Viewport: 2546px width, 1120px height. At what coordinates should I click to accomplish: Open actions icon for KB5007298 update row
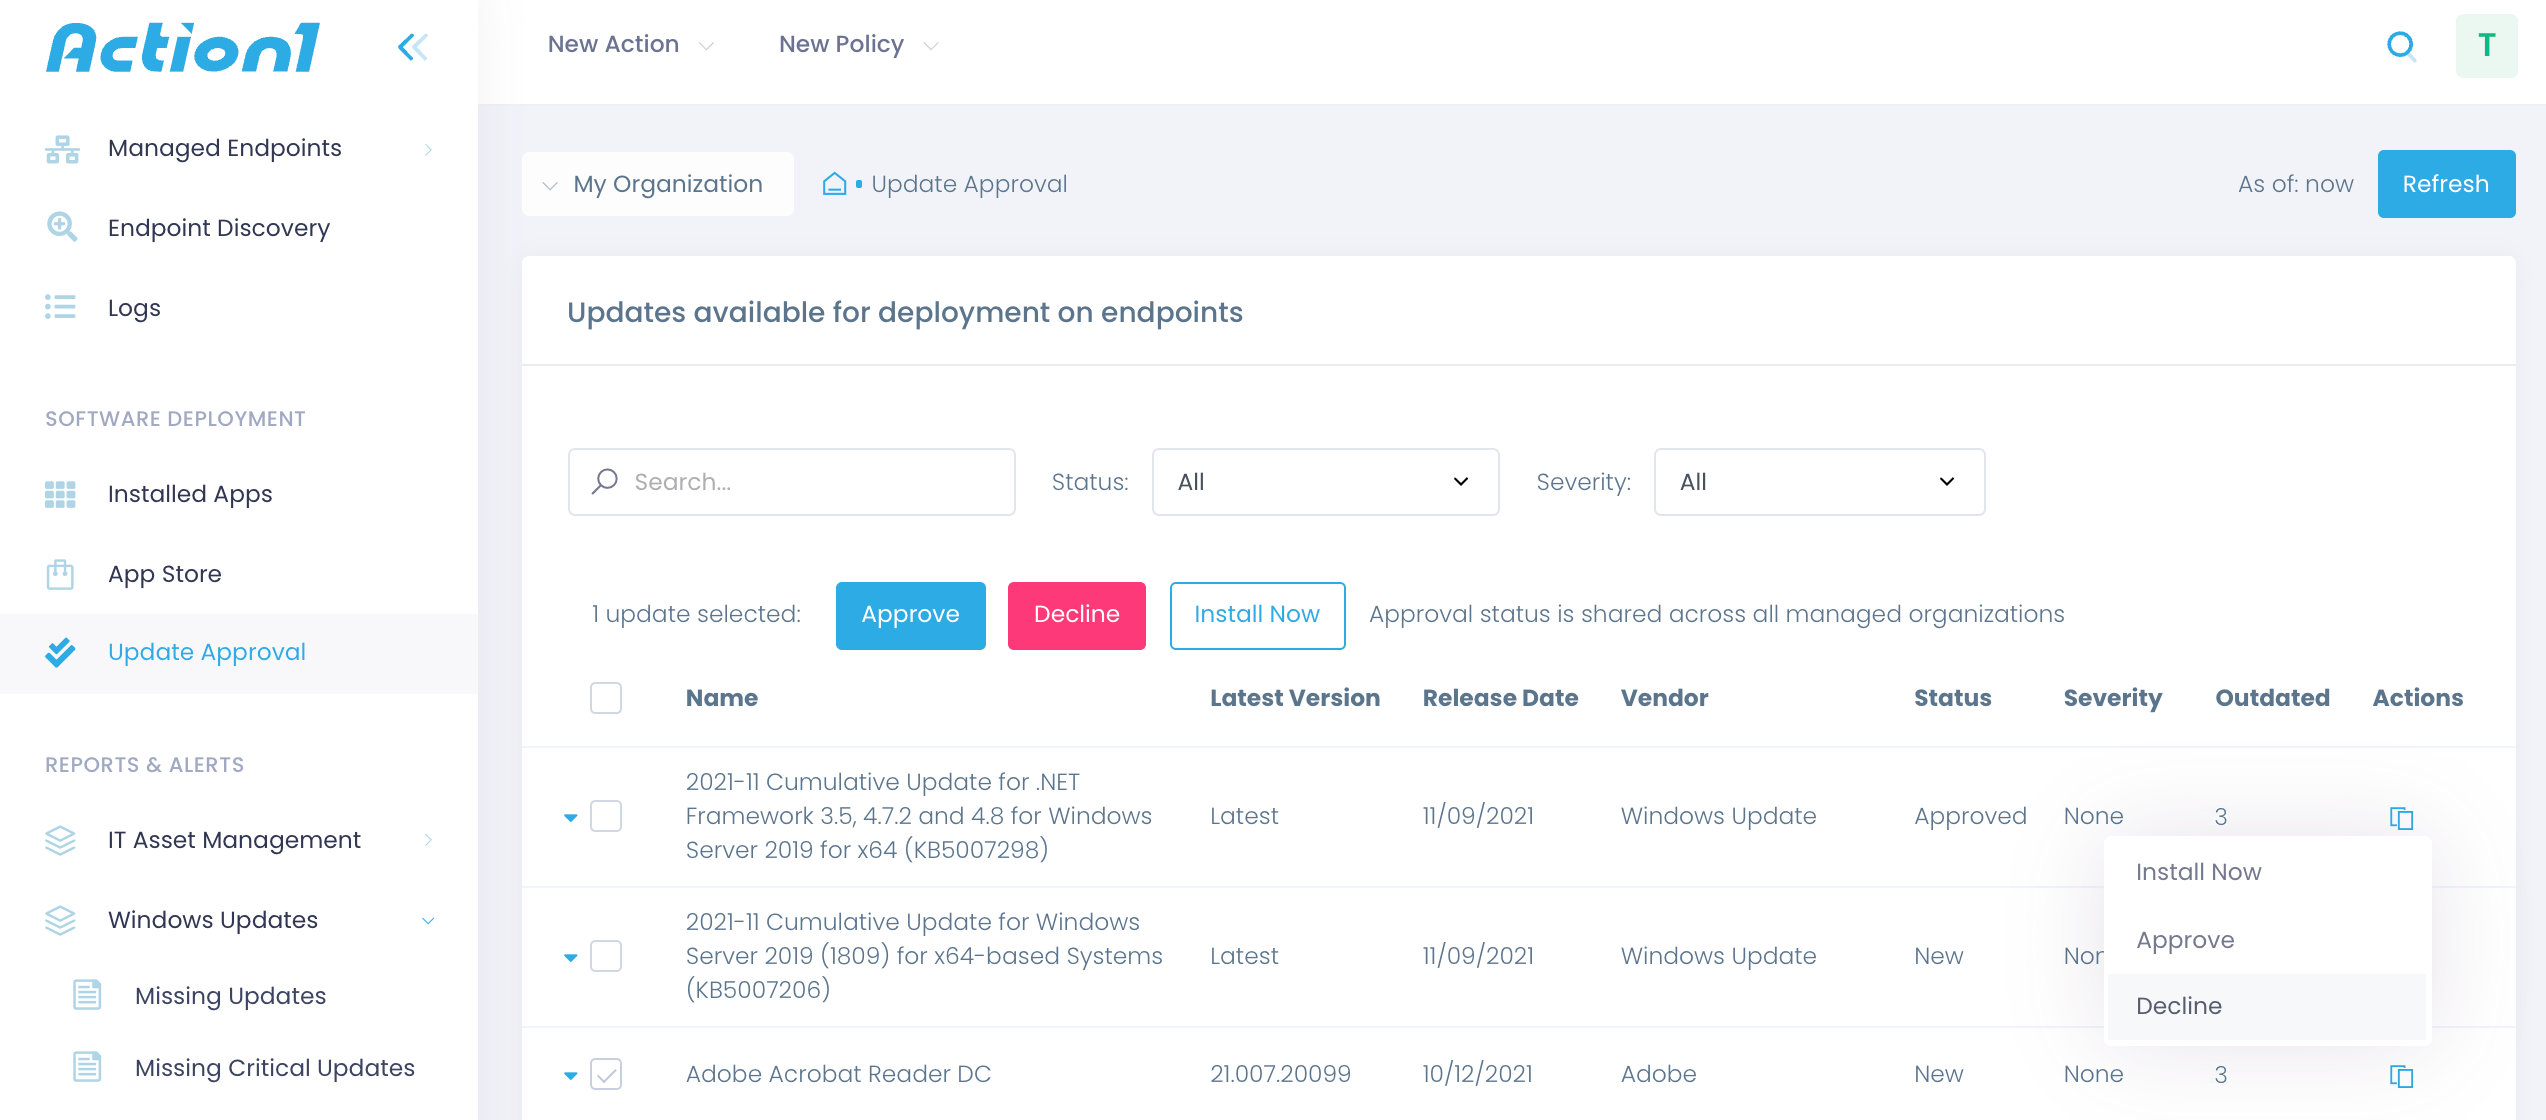point(2401,818)
